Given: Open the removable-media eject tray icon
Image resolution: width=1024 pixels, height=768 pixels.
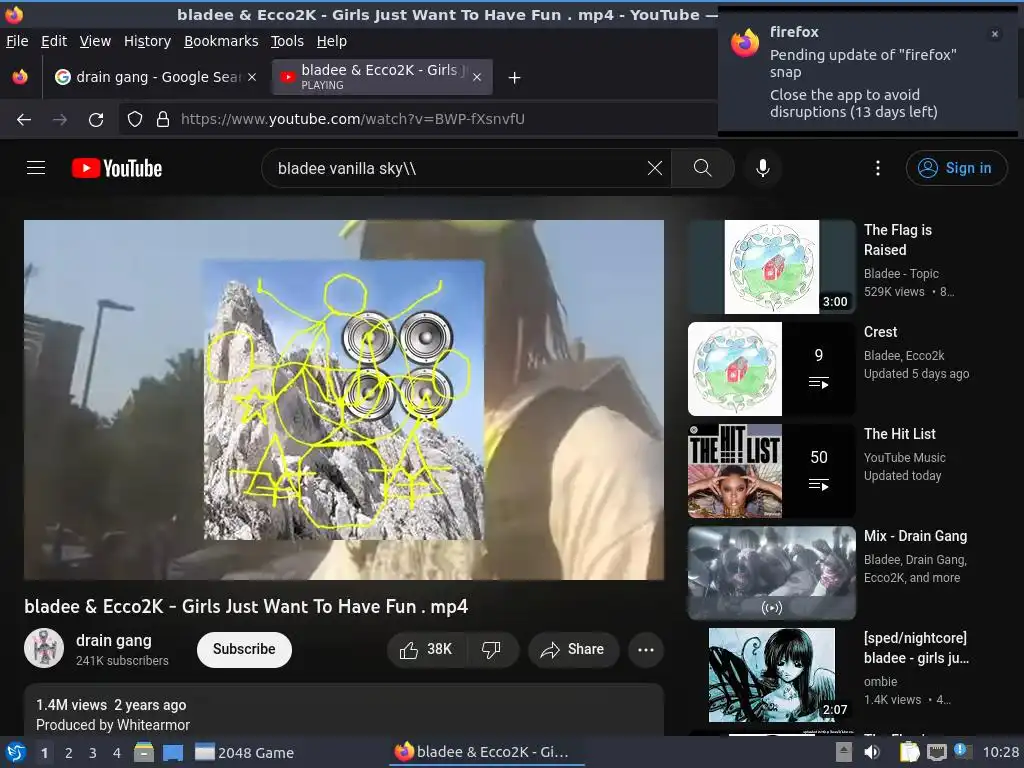Looking at the screenshot, I should (844, 752).
